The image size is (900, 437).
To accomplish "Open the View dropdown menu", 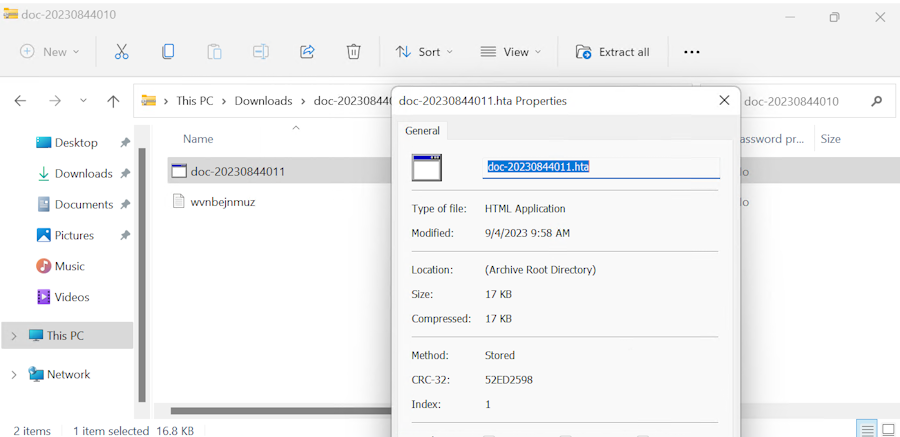I will (x=510, y=52).
